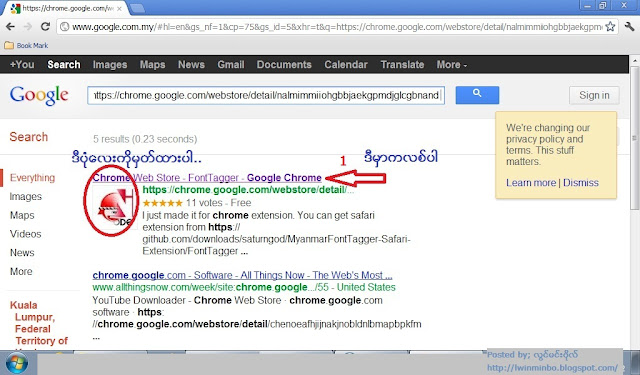The image size is (640, 375).
Task: Click Learn more in the privacy notice
Action: click(x=531, y=182)
